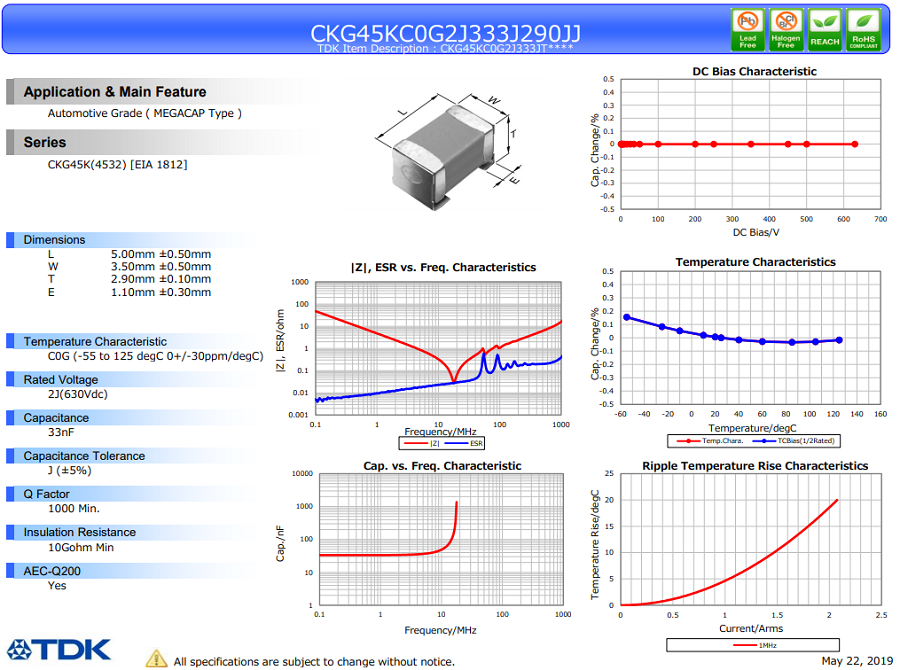Select the 33nF capacitance value
The image size is (900, 670).
coord(61,432)
